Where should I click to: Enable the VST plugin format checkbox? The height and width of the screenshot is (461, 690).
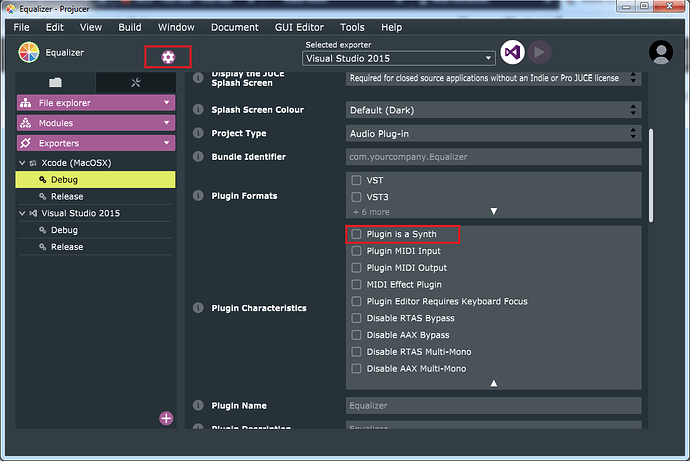356,180
